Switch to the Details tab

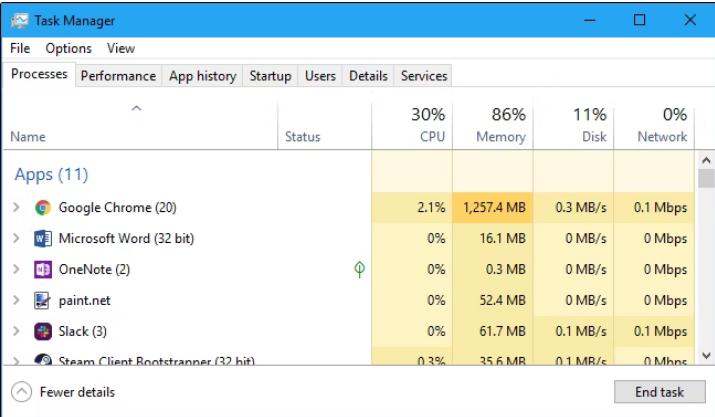368,76
